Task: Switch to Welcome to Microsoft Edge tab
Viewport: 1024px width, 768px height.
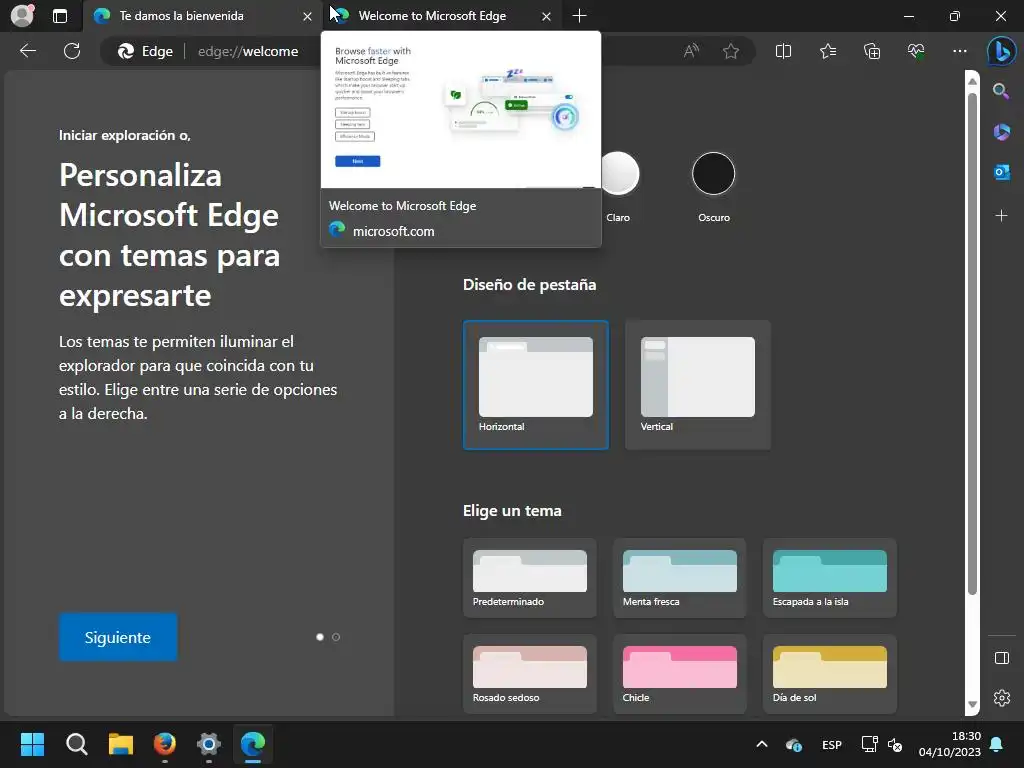Action: (441, 16)
